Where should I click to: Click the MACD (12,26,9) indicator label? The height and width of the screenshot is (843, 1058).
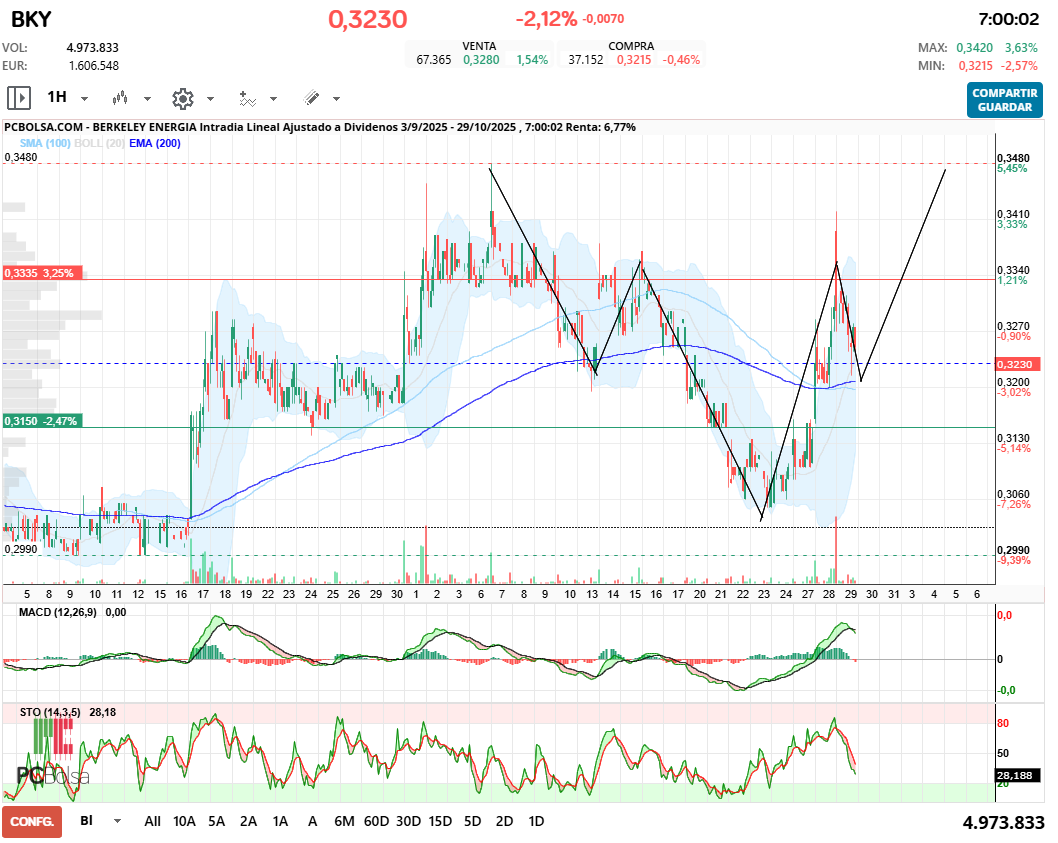click(57, 612)
